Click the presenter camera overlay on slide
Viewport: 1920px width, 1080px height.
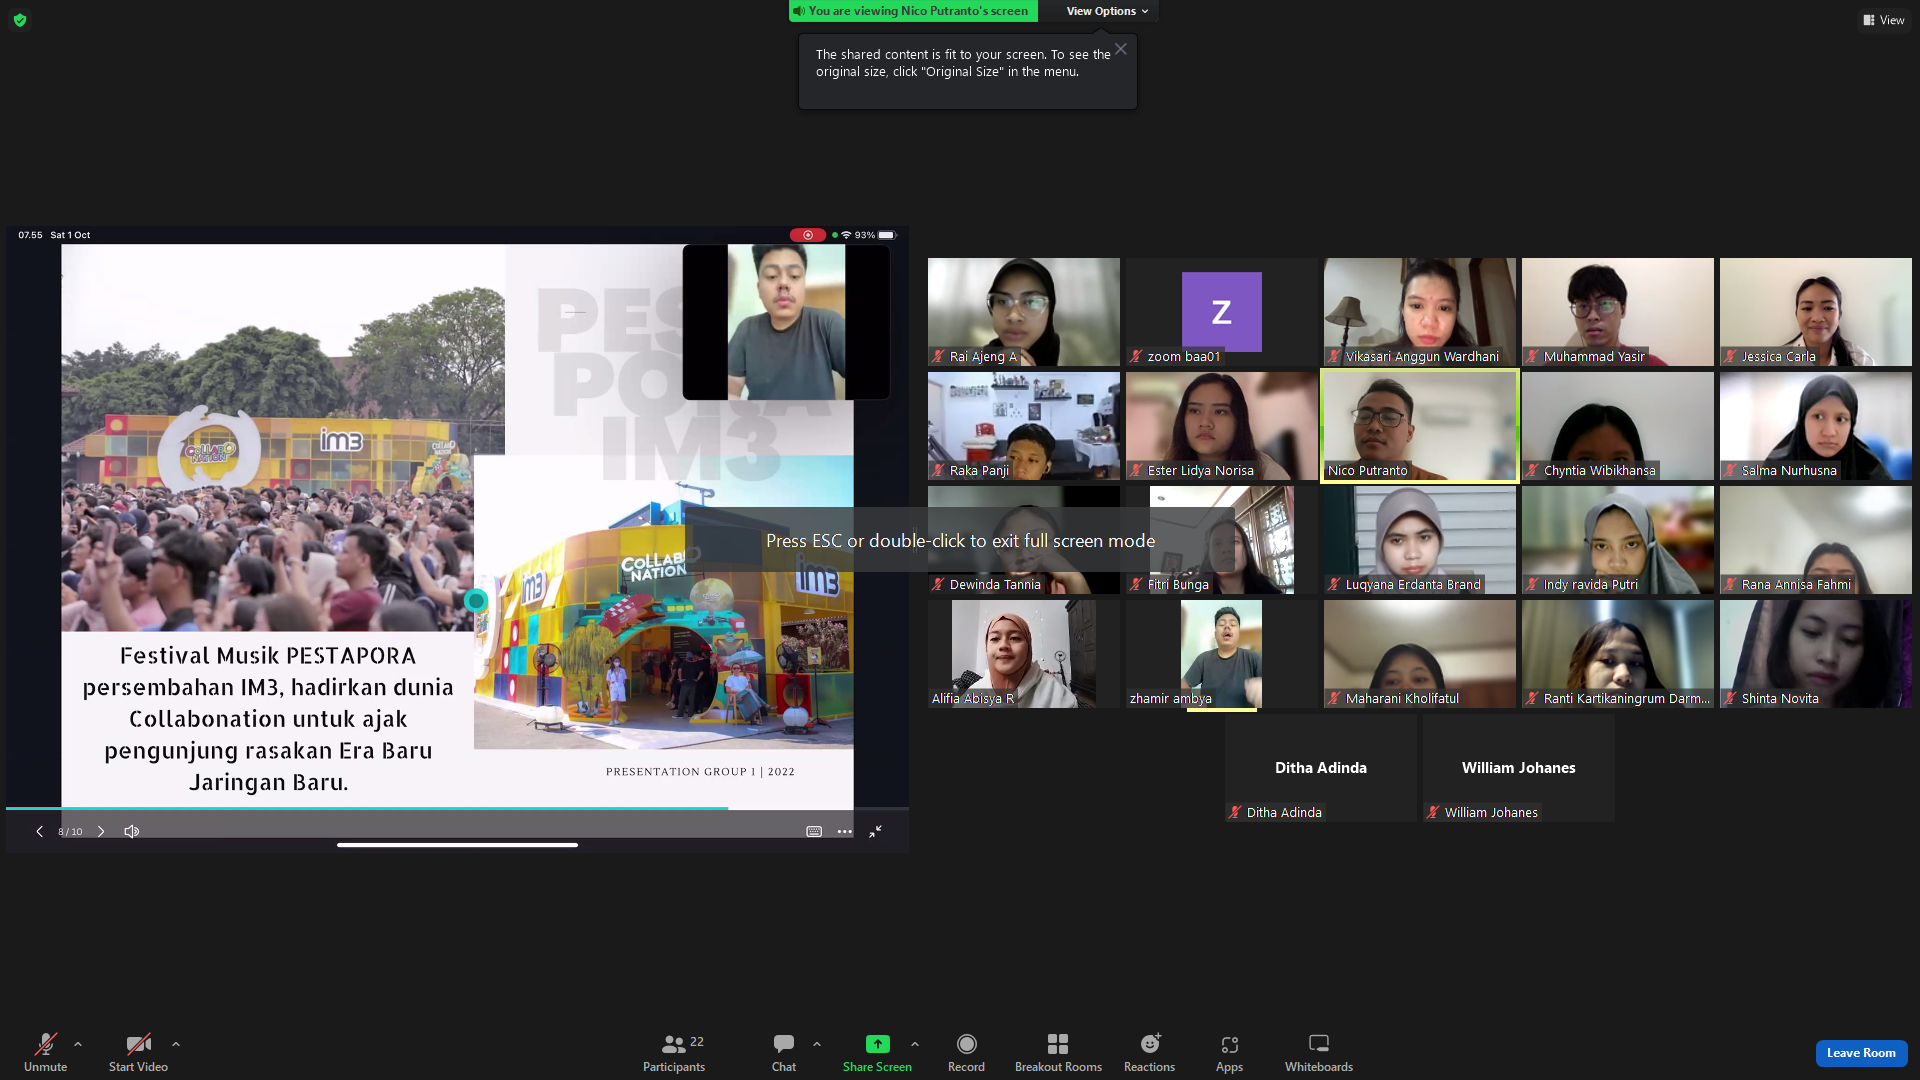click(x=786, y=322)
